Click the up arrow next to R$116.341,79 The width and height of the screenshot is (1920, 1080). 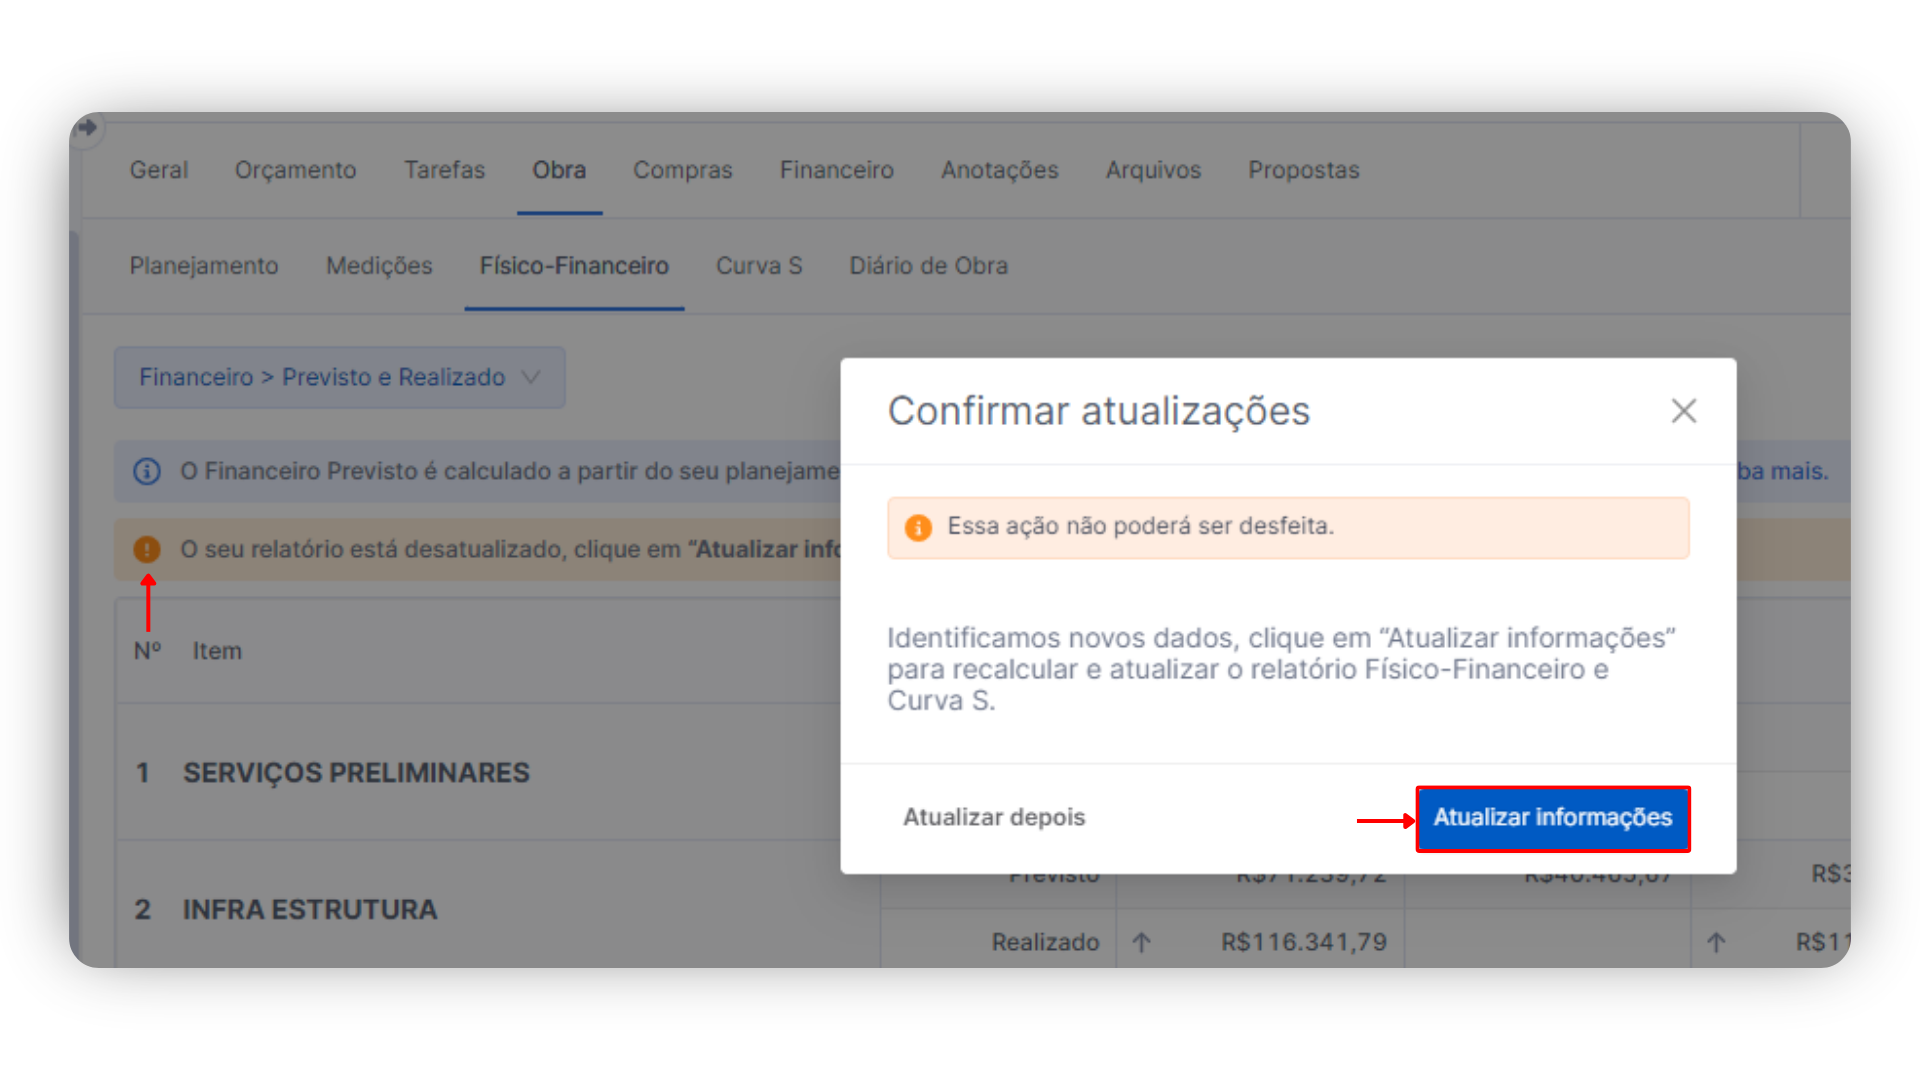(x=1142, y=942)
